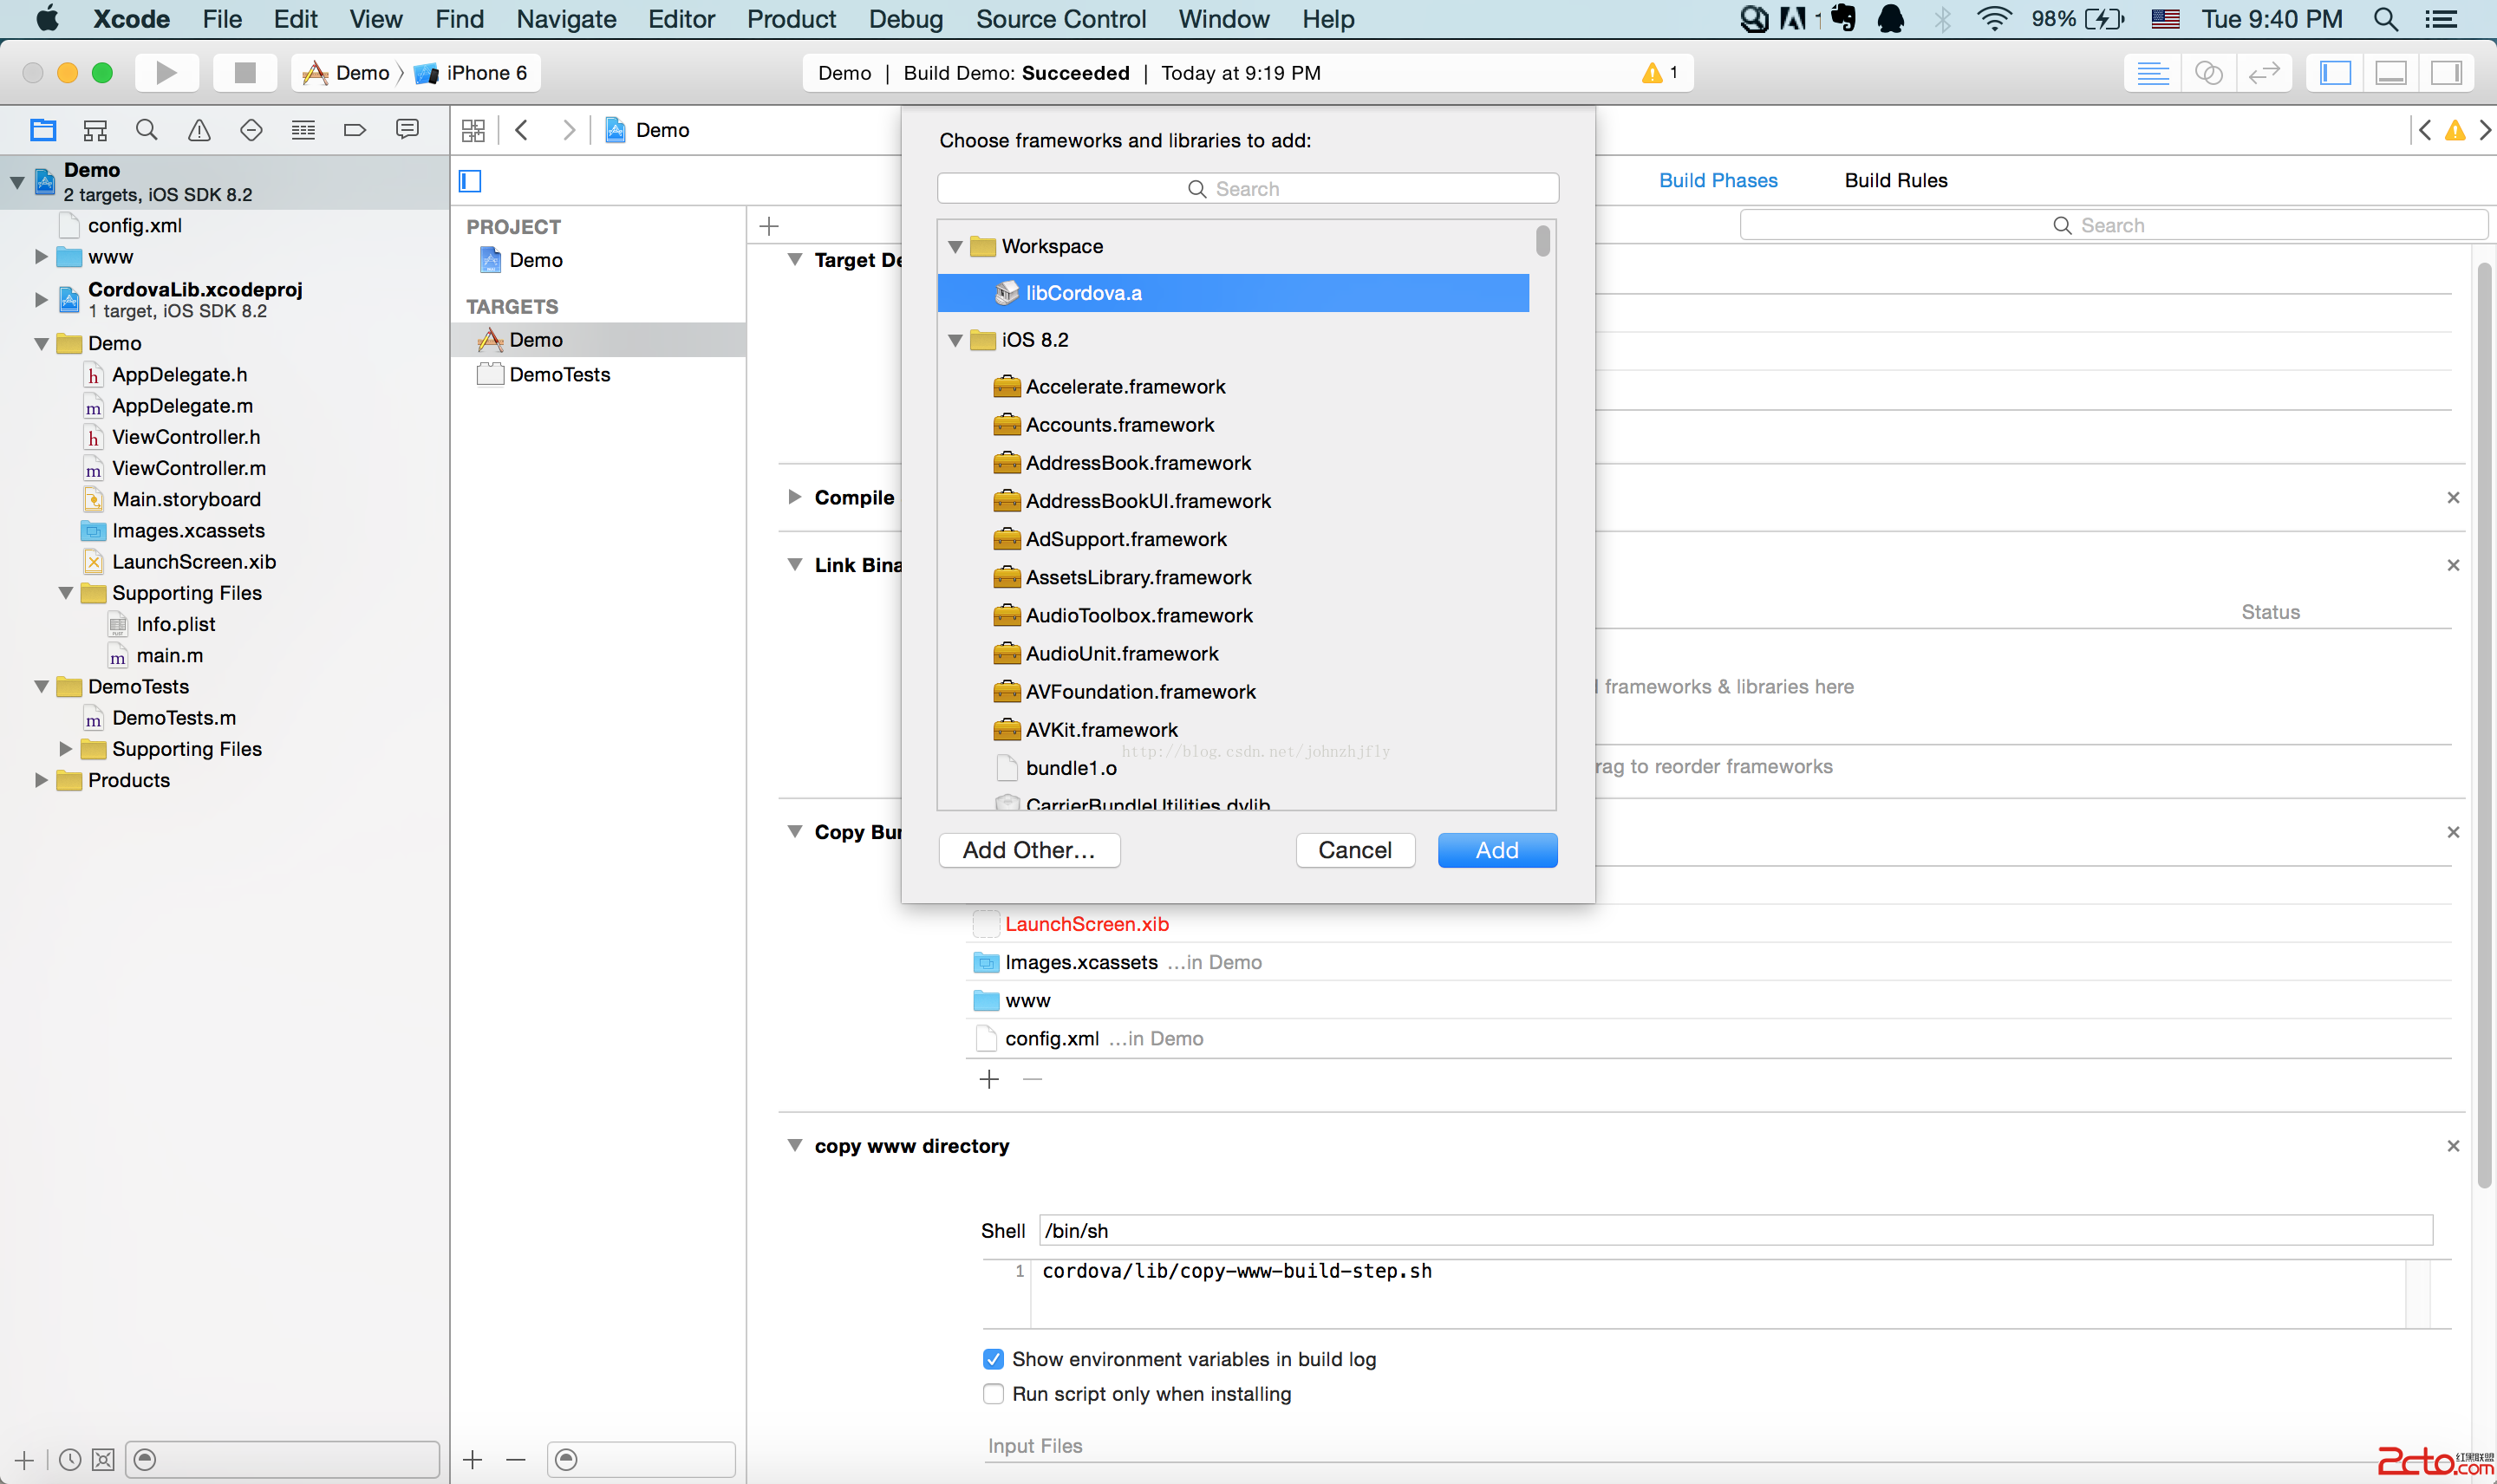Toggle the project and targets list sidebar button

470,181
